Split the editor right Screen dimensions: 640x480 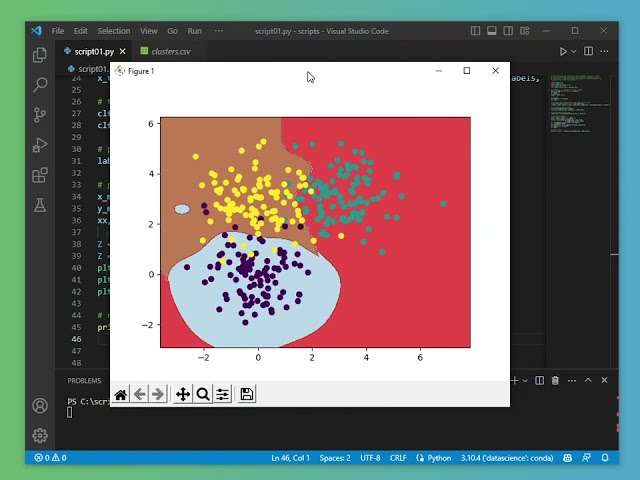(x=588, y=51)
